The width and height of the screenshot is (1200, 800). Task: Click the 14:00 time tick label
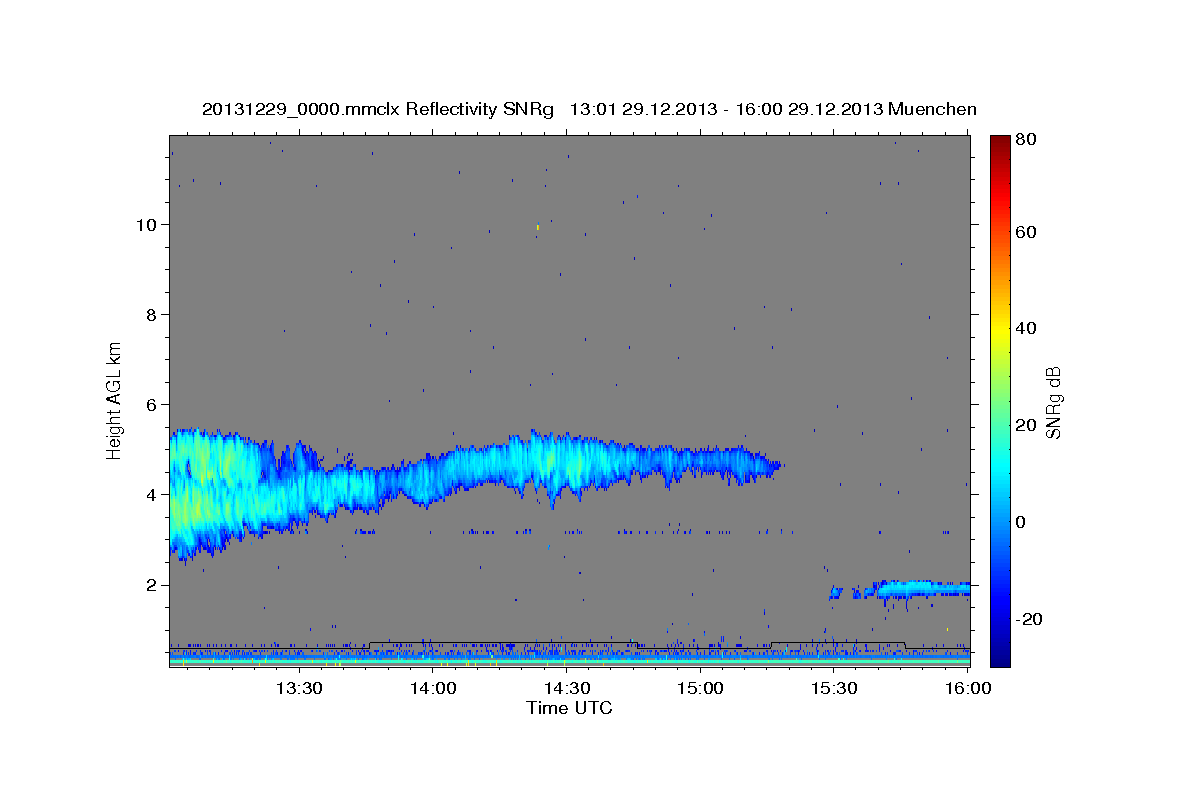tap(432, 688)
